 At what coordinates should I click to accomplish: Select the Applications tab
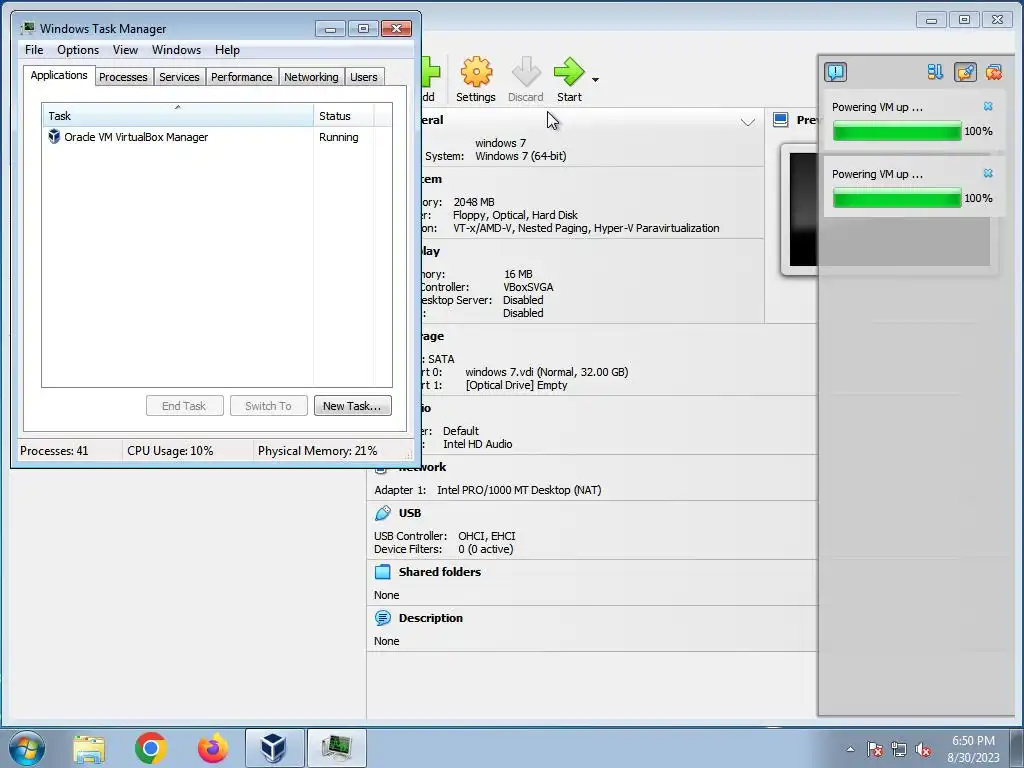59,75
